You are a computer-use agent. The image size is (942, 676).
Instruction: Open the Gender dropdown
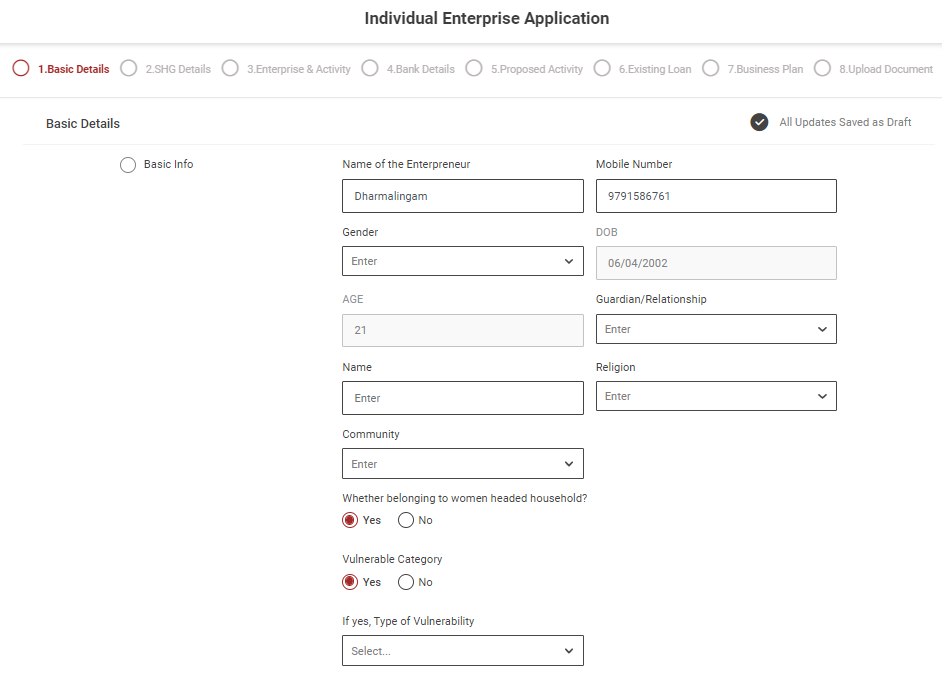point(462,261)
